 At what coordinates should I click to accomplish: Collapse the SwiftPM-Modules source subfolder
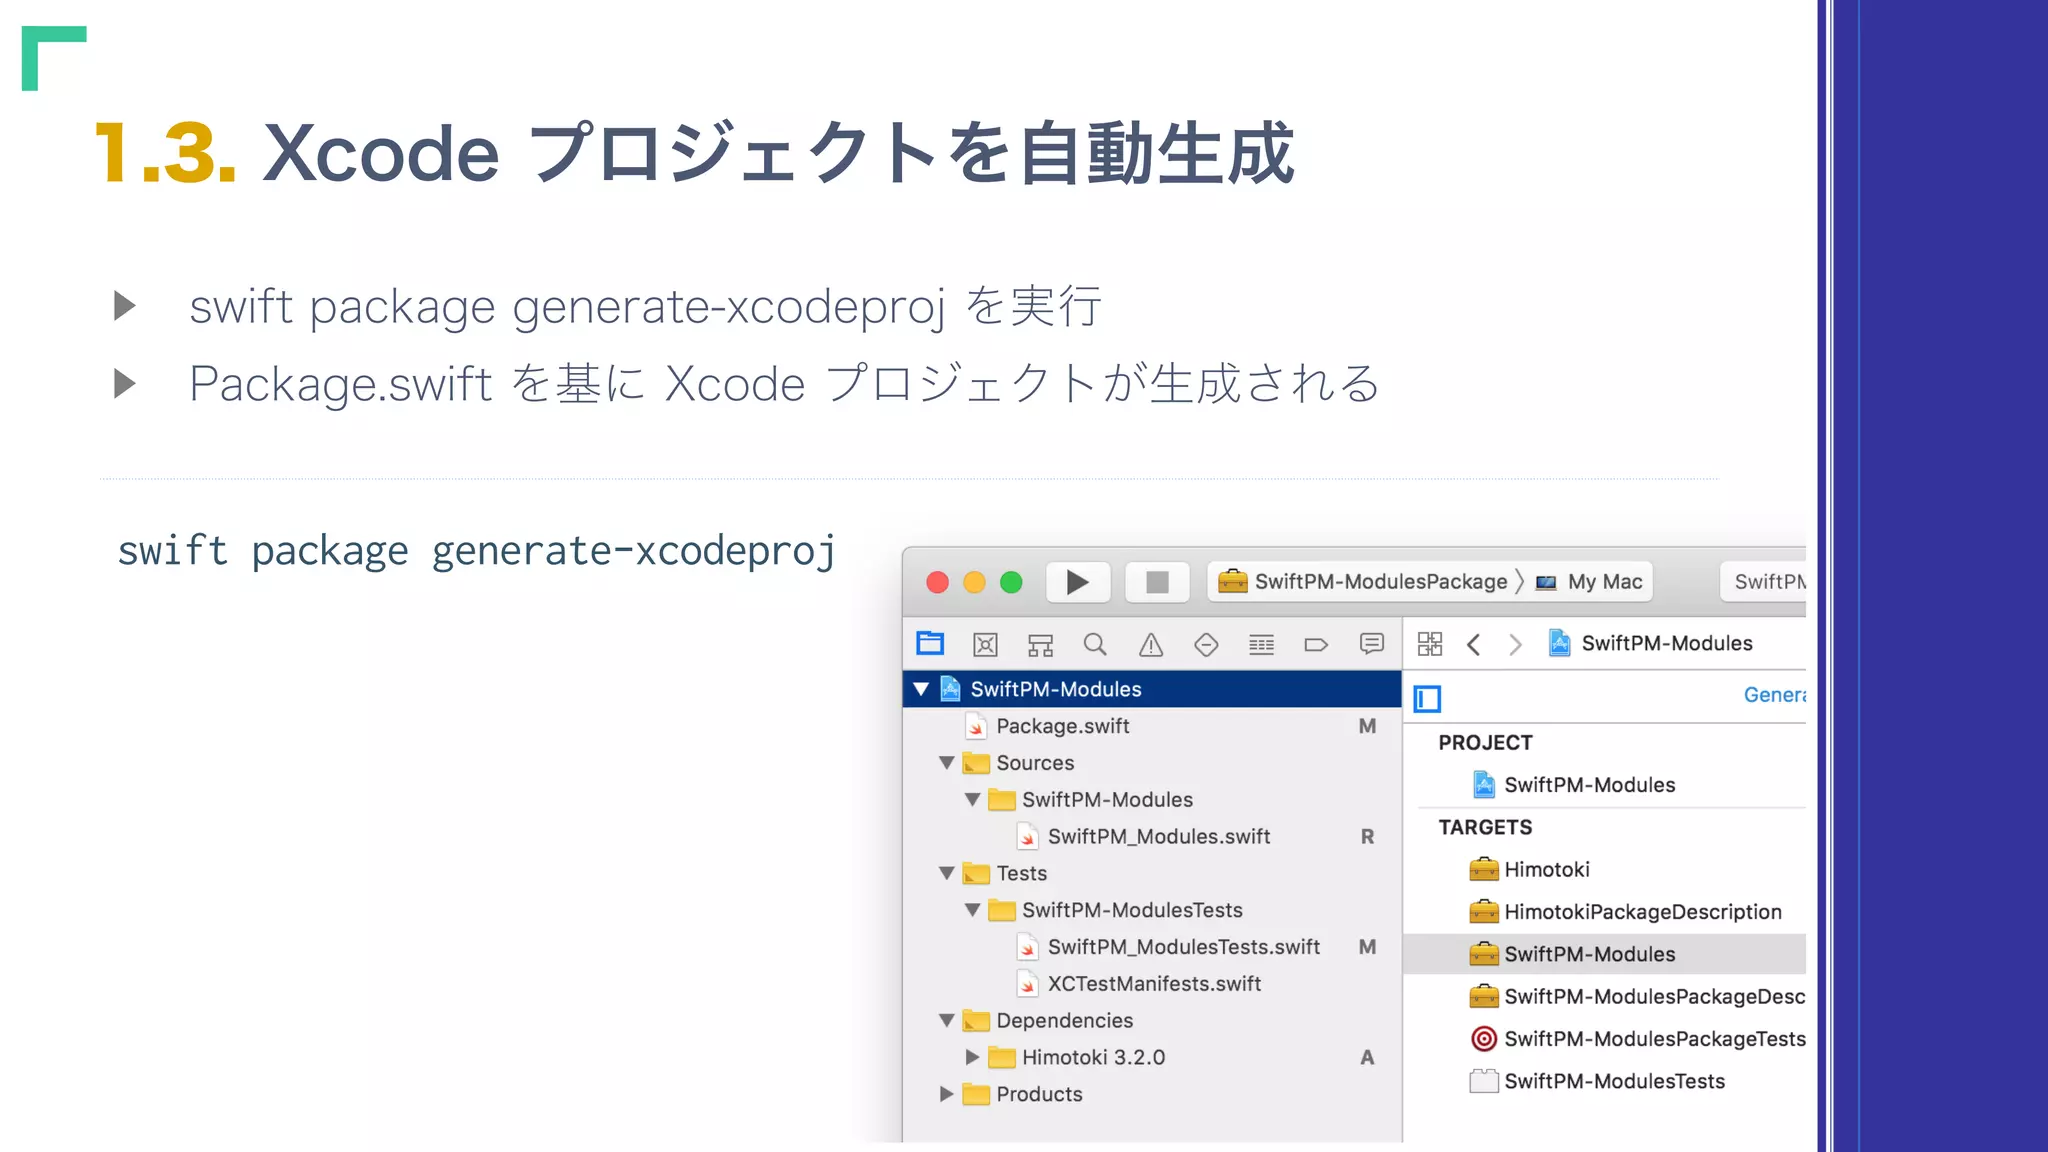tap(972, 800)
